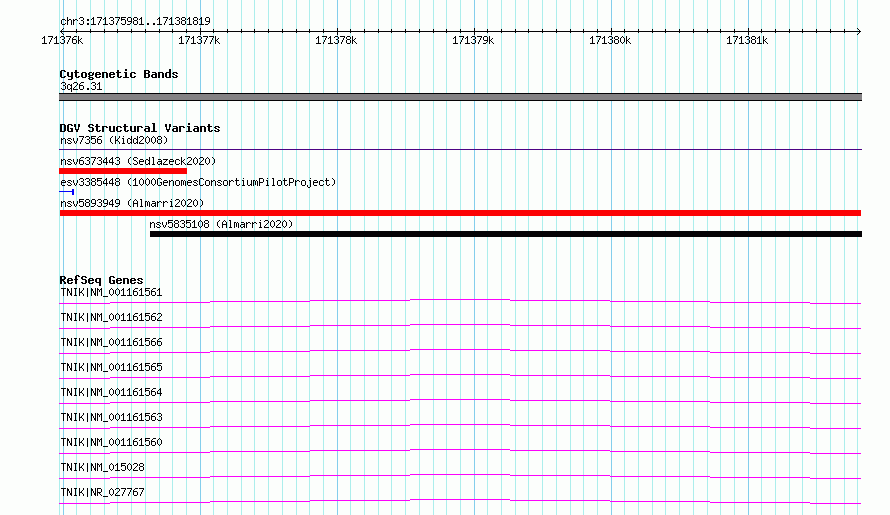Screen dimensions: 890x515
Task: Open transcript TNIK|NM_001161566
Action: tap(111, 342)
